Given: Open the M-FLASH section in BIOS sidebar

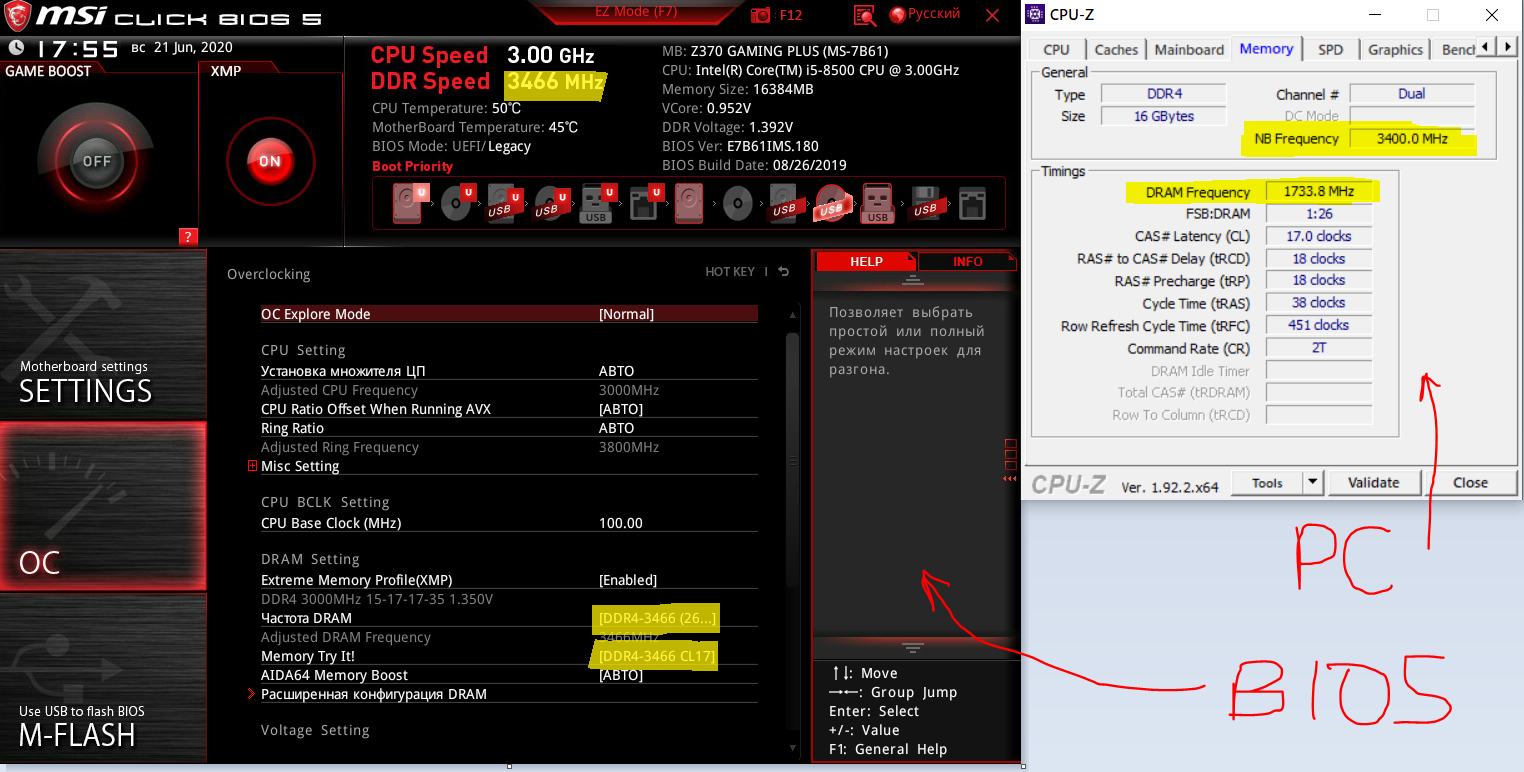Looking at the screenshot, I should point(103,679).
